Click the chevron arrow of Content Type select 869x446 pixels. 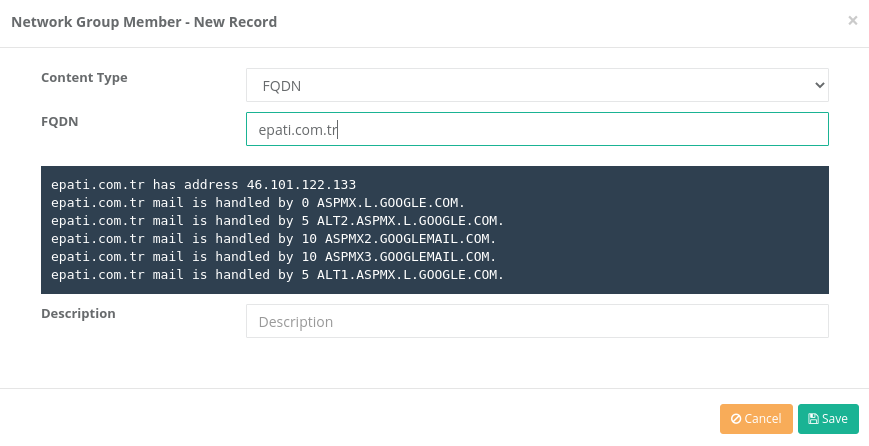(x=819, y=85)
